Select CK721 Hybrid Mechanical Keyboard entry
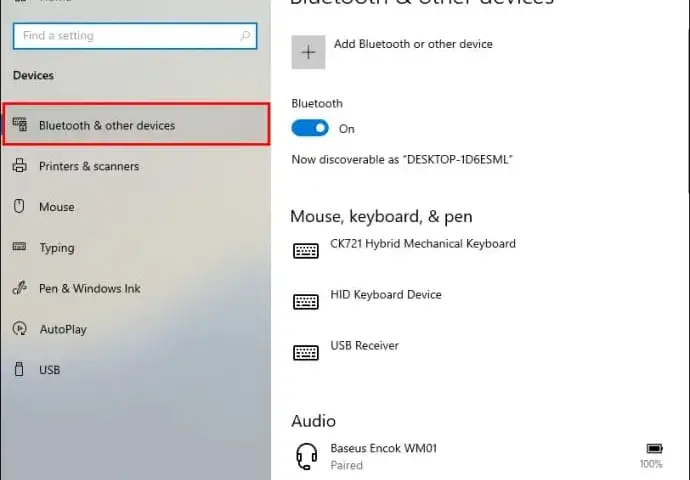 tap(423, 244)
